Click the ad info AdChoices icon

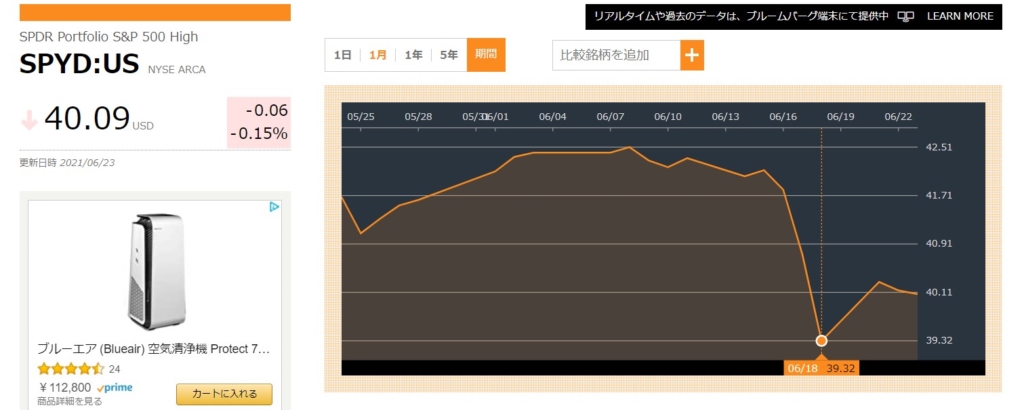pos(274,207)
